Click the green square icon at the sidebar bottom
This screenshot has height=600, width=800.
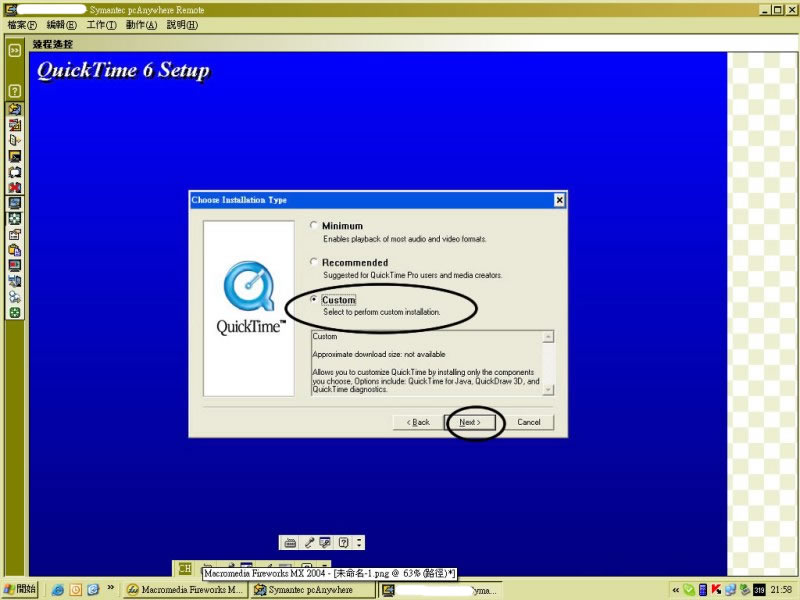point(15,313)
